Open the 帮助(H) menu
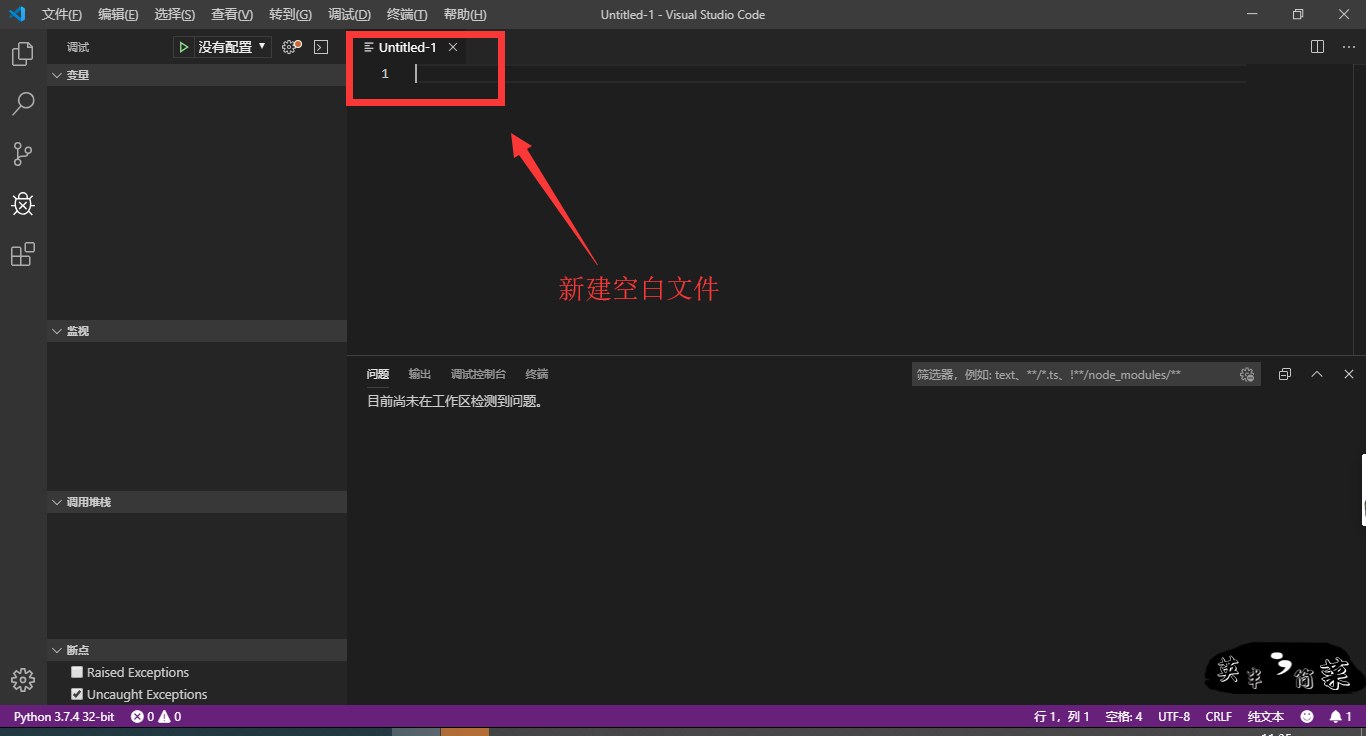The width and height of the screenshot is (1366, 736). pyautogui.click(x=465, y=14)
